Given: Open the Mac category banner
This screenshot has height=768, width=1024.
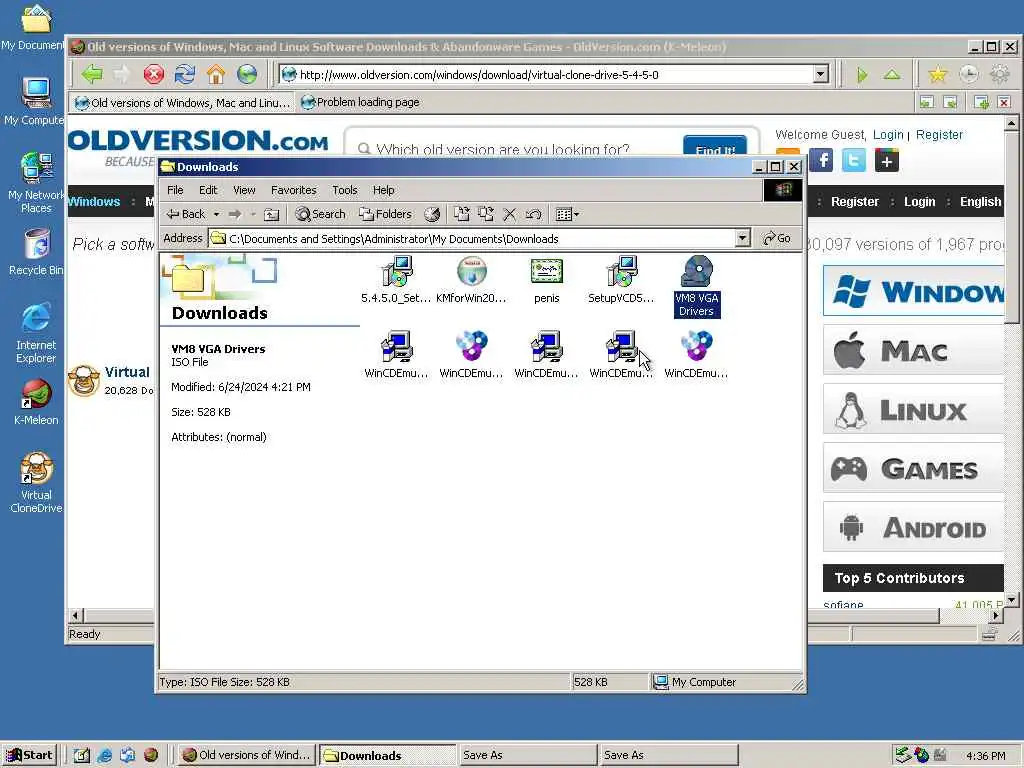Looking at the screenshot, I should coord(913,351).
